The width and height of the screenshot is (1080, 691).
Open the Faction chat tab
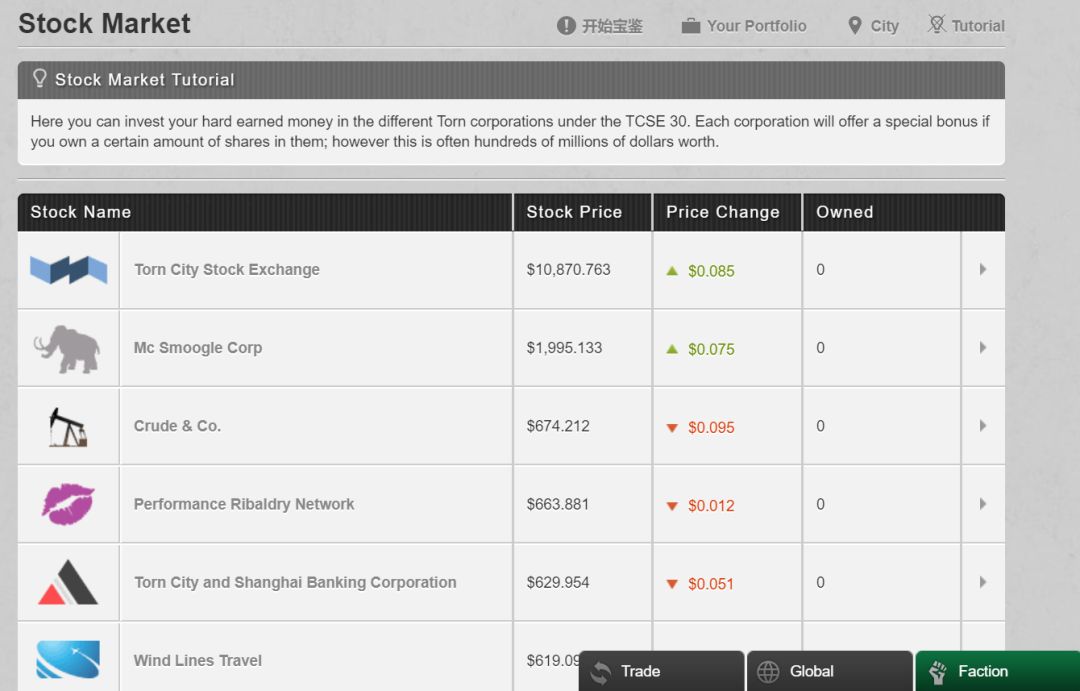997,671
